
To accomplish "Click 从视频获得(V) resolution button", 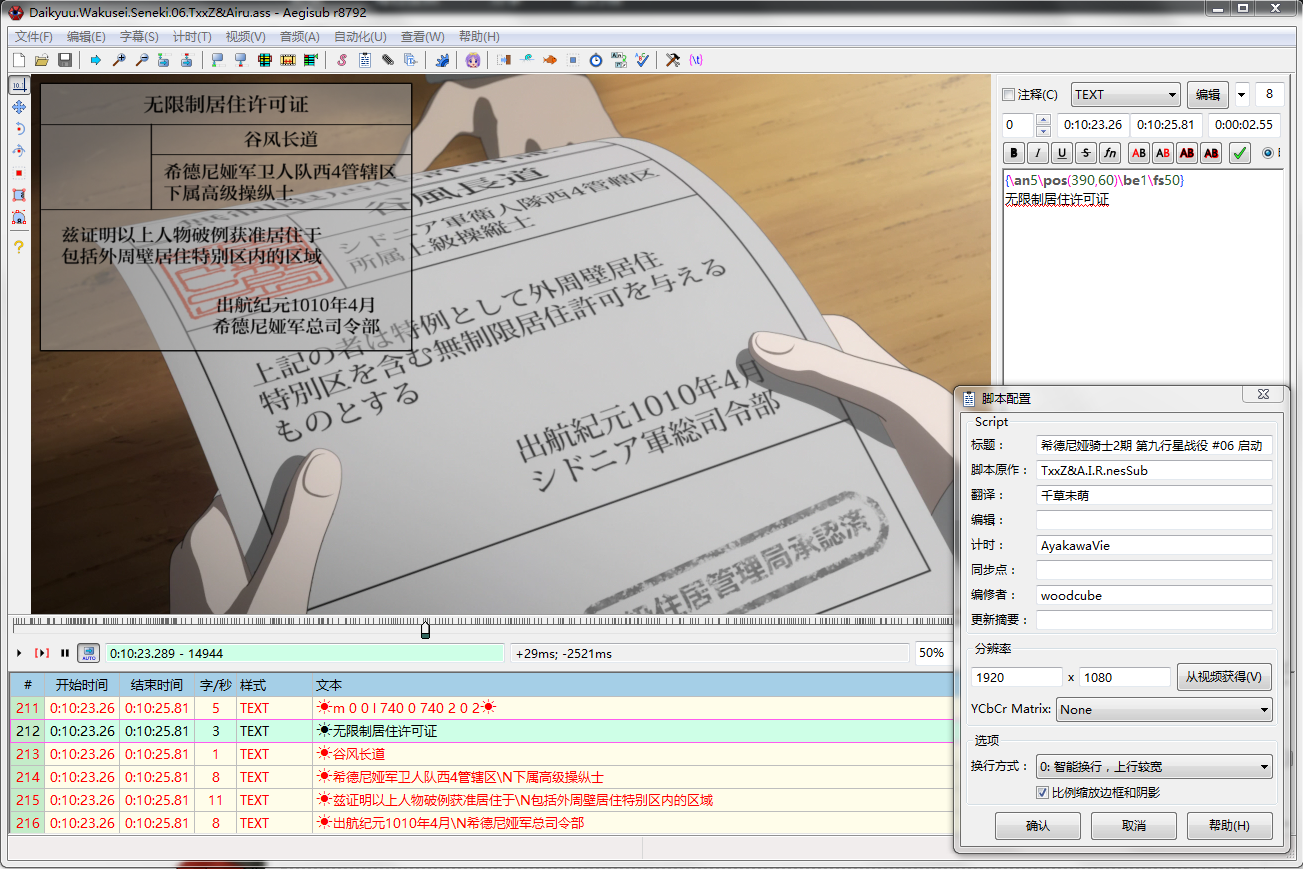I will coord(1224,677).
